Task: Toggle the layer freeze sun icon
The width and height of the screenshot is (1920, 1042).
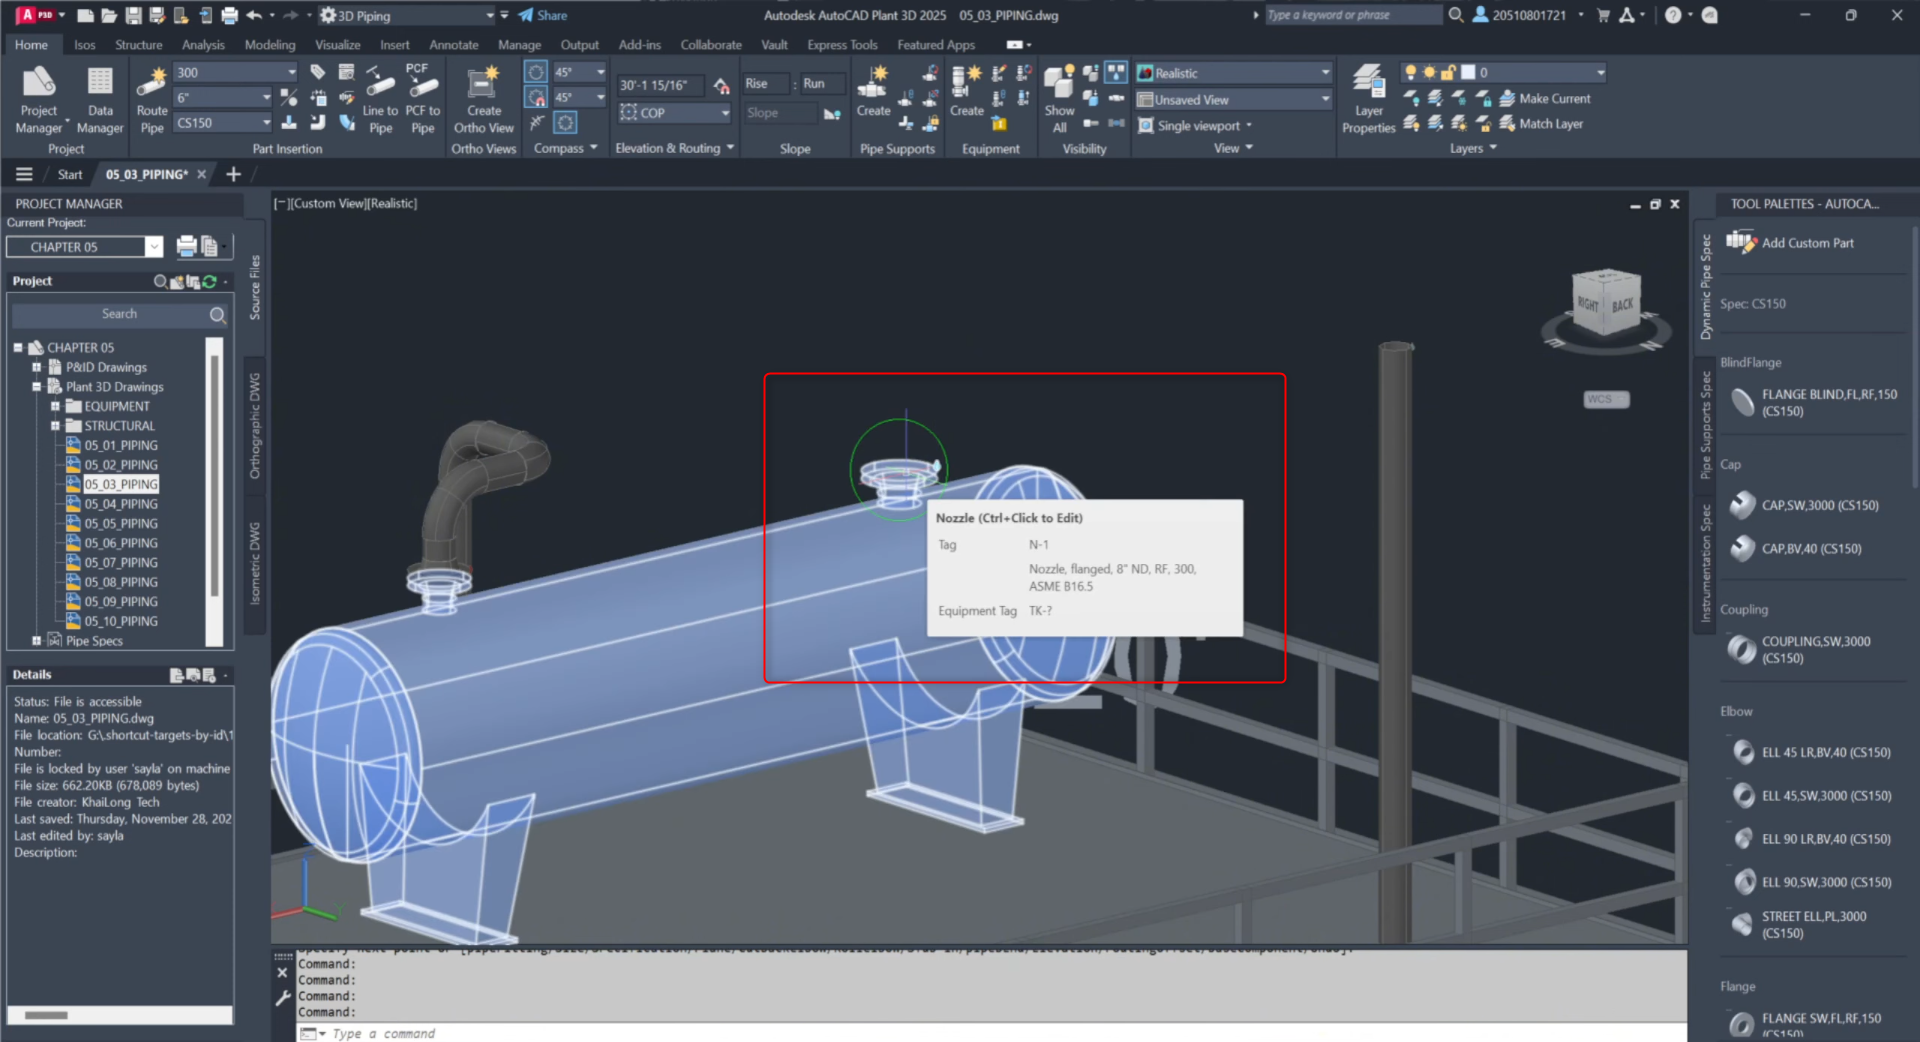Action: coord(1429,72)
